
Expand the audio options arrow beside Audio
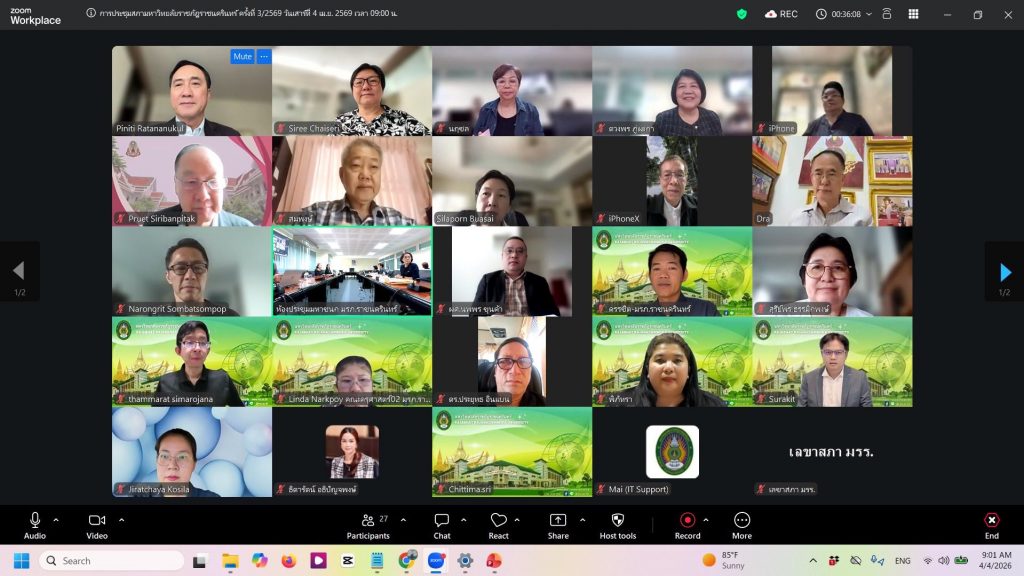56,519
